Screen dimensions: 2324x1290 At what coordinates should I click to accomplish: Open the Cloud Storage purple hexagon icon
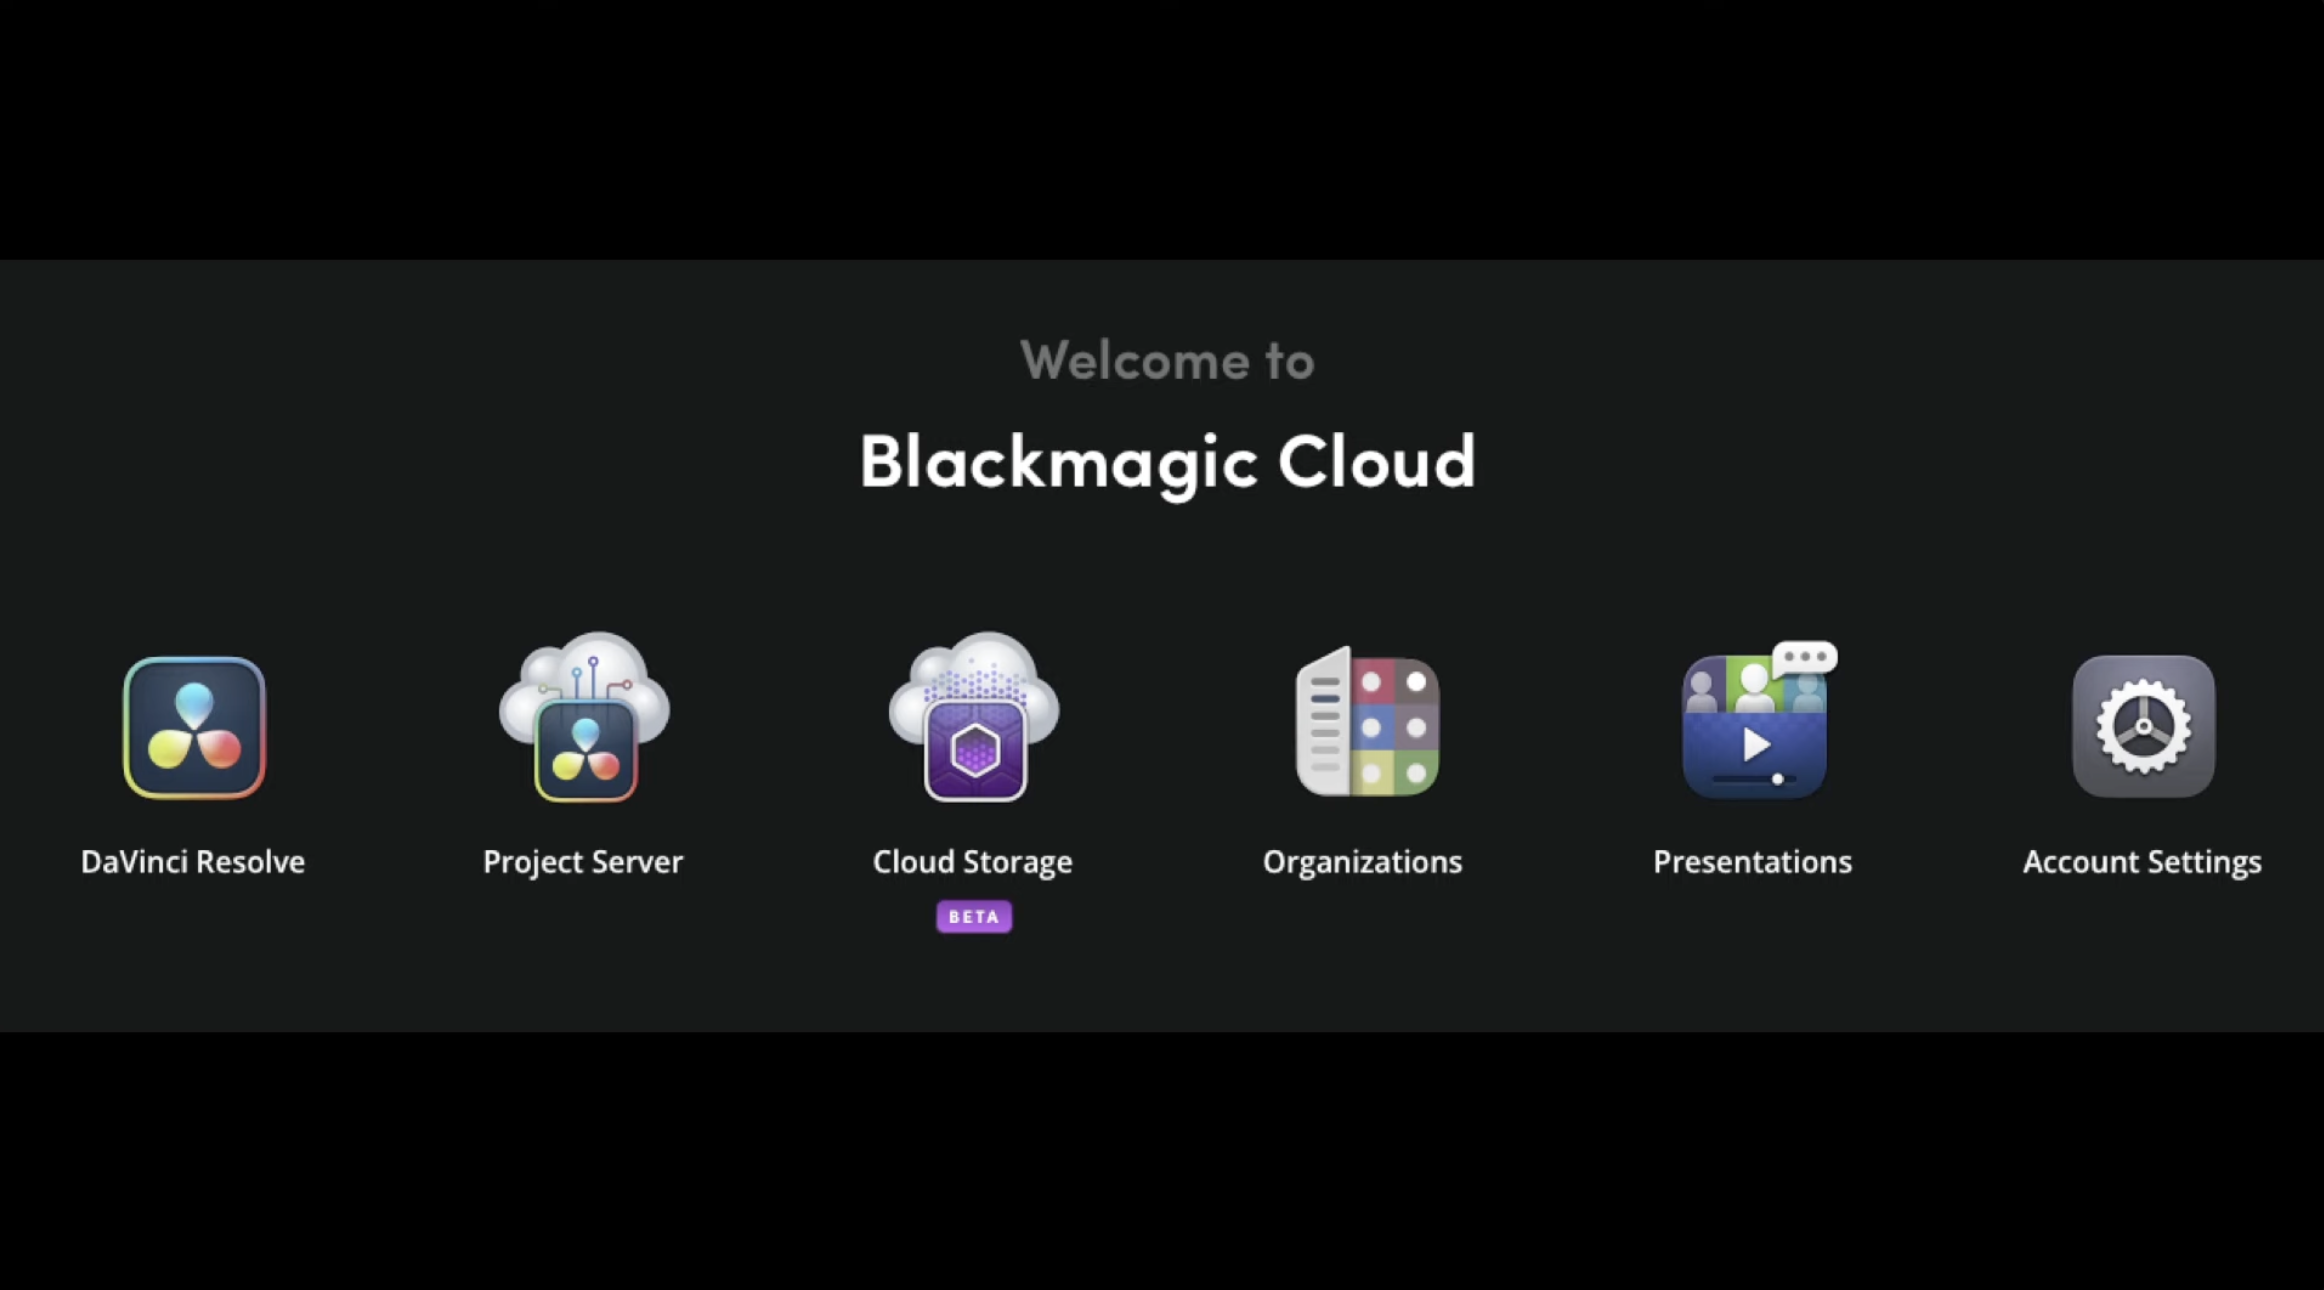click(974, 716)
